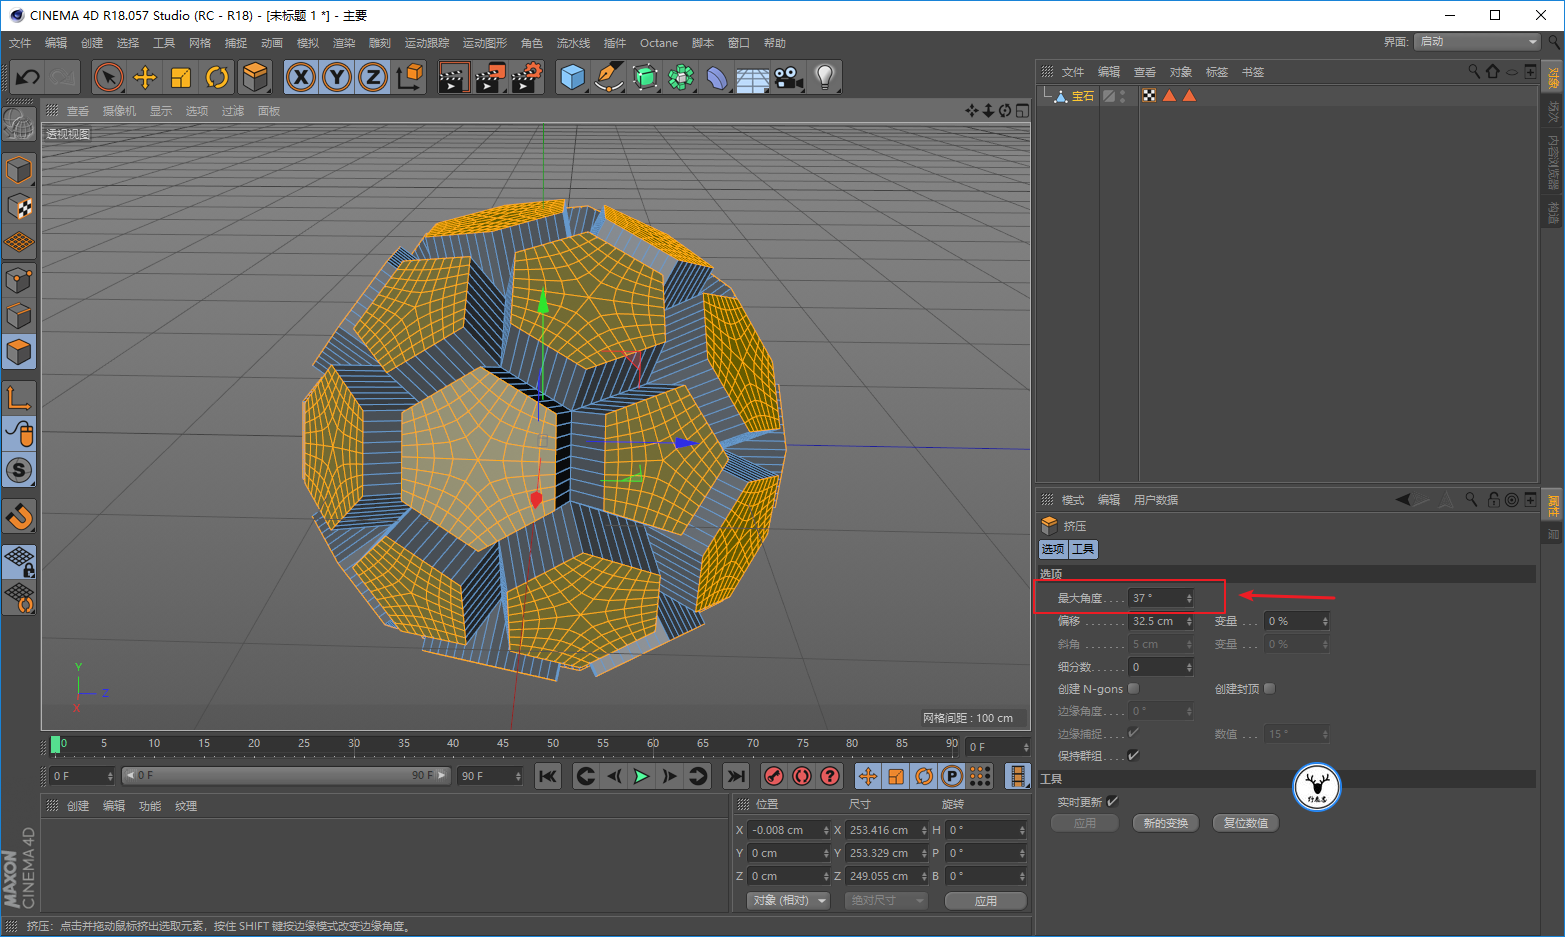This screenshot has height=937, width=1565.
Task: Click the Undo arrow icon
Action: [x=28, y=77]
